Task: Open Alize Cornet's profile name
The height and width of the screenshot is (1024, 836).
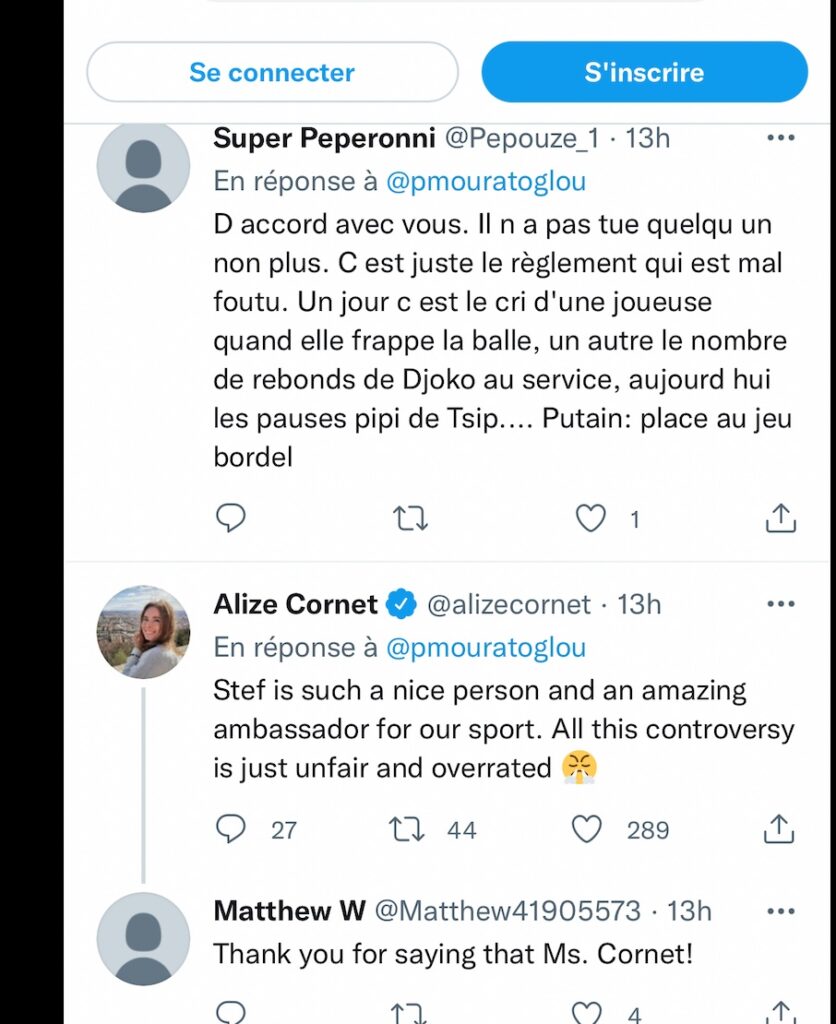Action: (295, 604)
